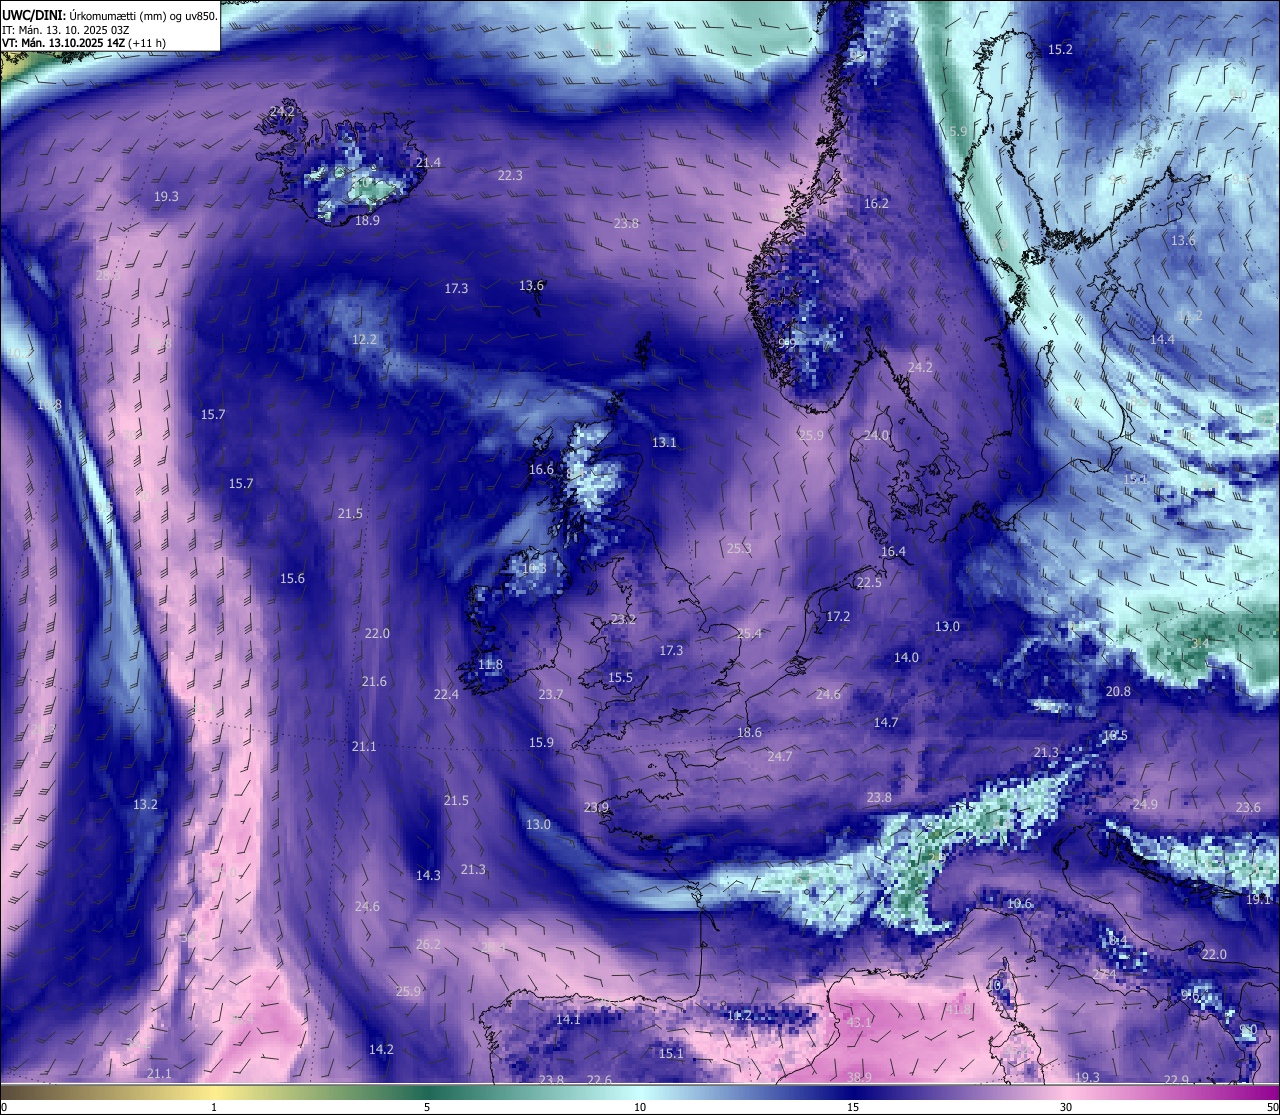Click the 18.6 value near the Channel
Image resolution: width=1280 pixels, height=1115 pixels.
click(x=749, y=732)
